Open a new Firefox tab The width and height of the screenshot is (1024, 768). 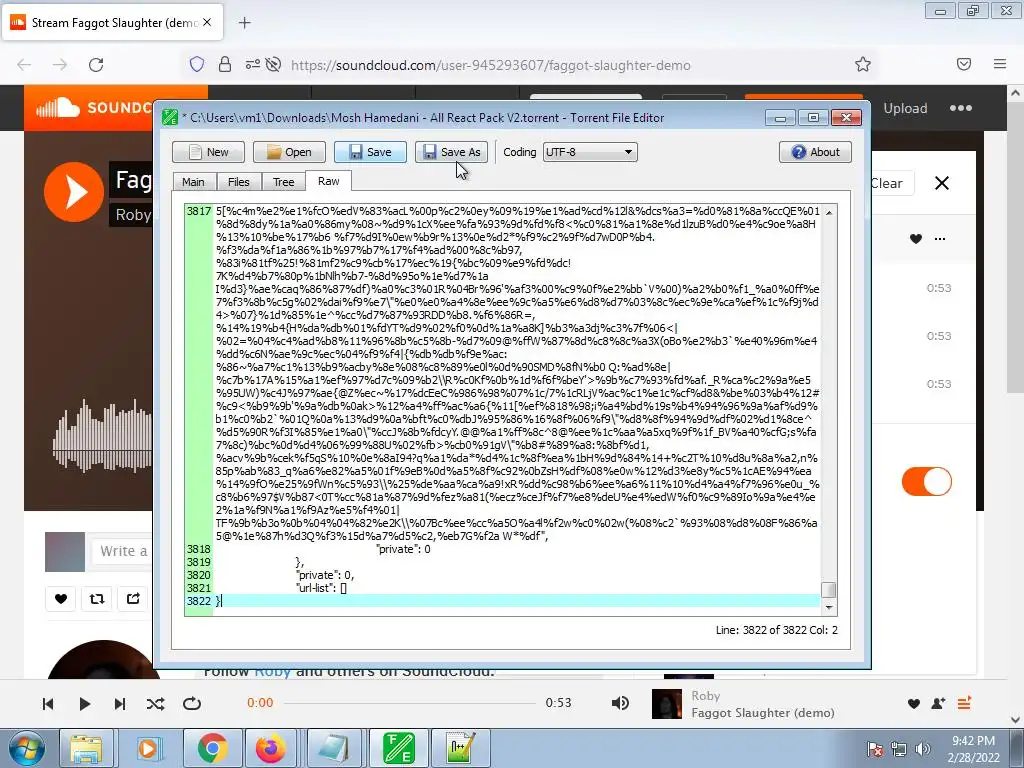pyautogui.click(x=245, y=23)
